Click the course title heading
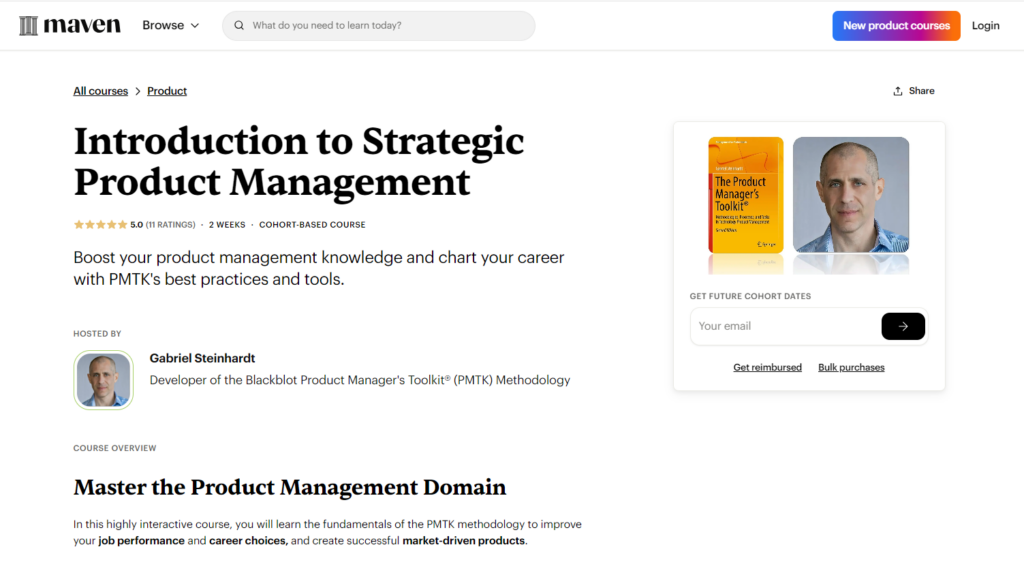The width and height of the screenshot is (1024, 575). [x=299, y=161]
